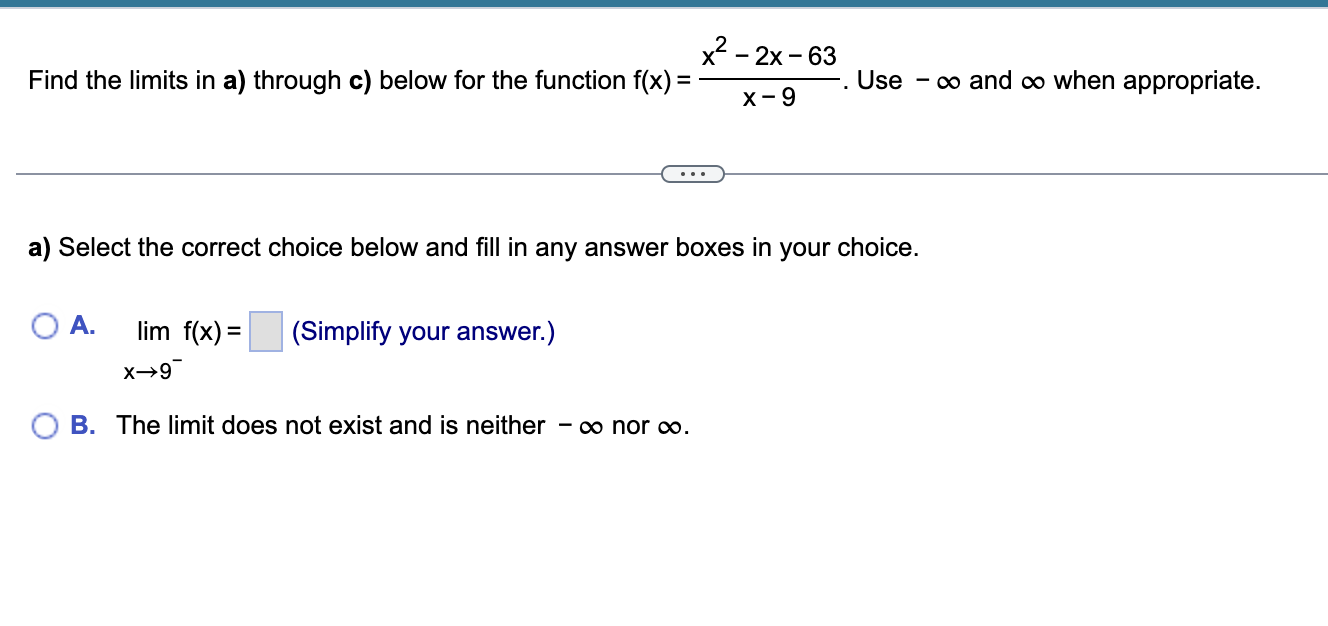The height and width of the screenshot is (626, 1328).
Task: Choose option B stating the limit does not exist
Action: [44, 425]
